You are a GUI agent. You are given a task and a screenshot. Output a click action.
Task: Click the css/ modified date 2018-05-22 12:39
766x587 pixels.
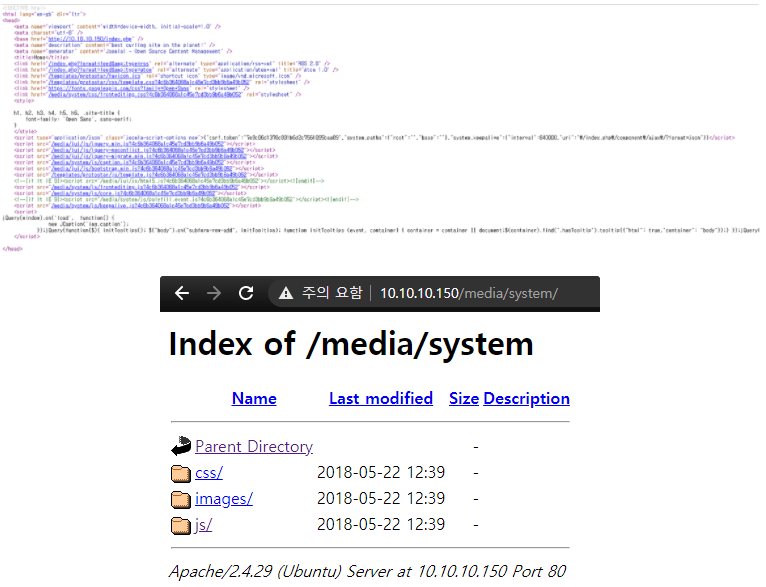[381, 472]
